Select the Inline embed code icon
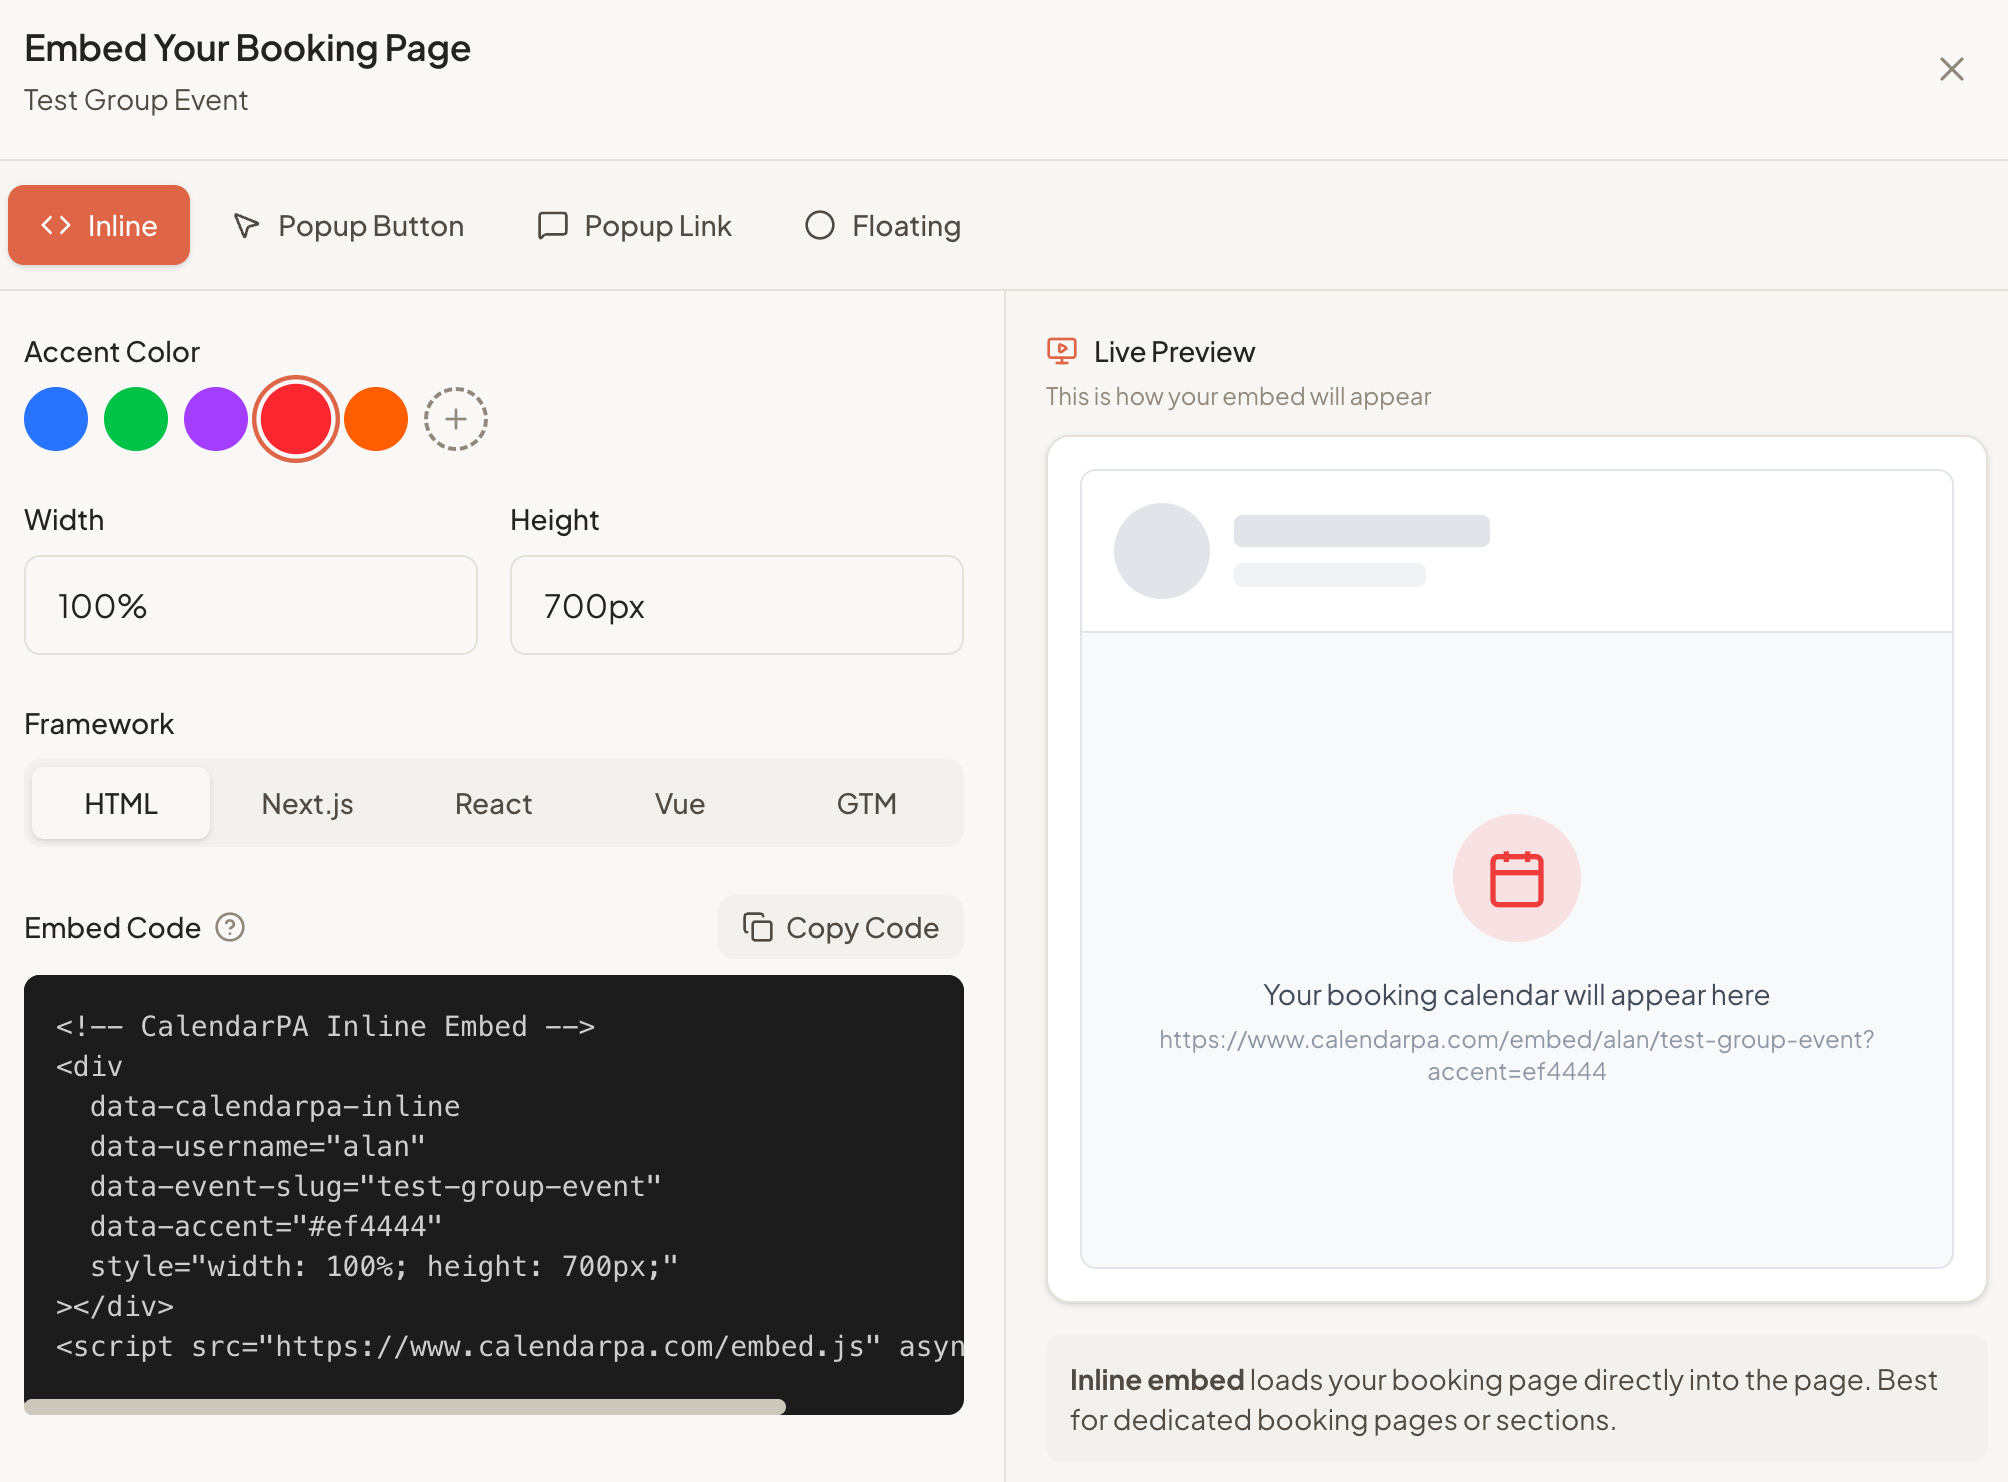 57,225
